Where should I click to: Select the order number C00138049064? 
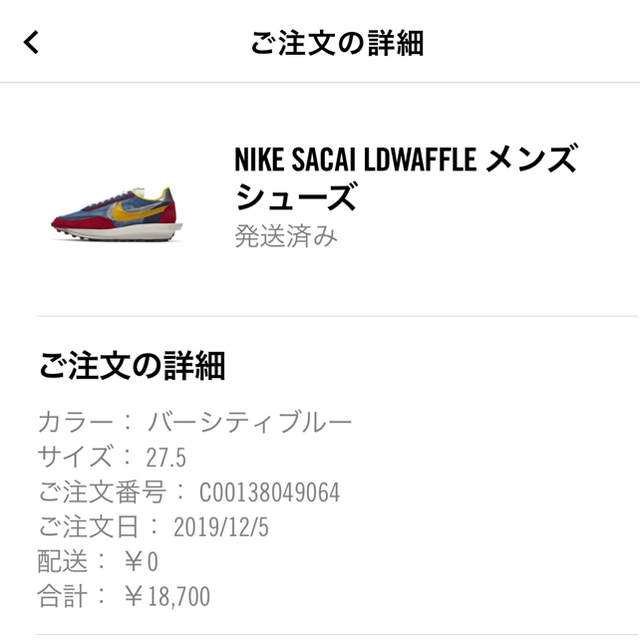269,492
